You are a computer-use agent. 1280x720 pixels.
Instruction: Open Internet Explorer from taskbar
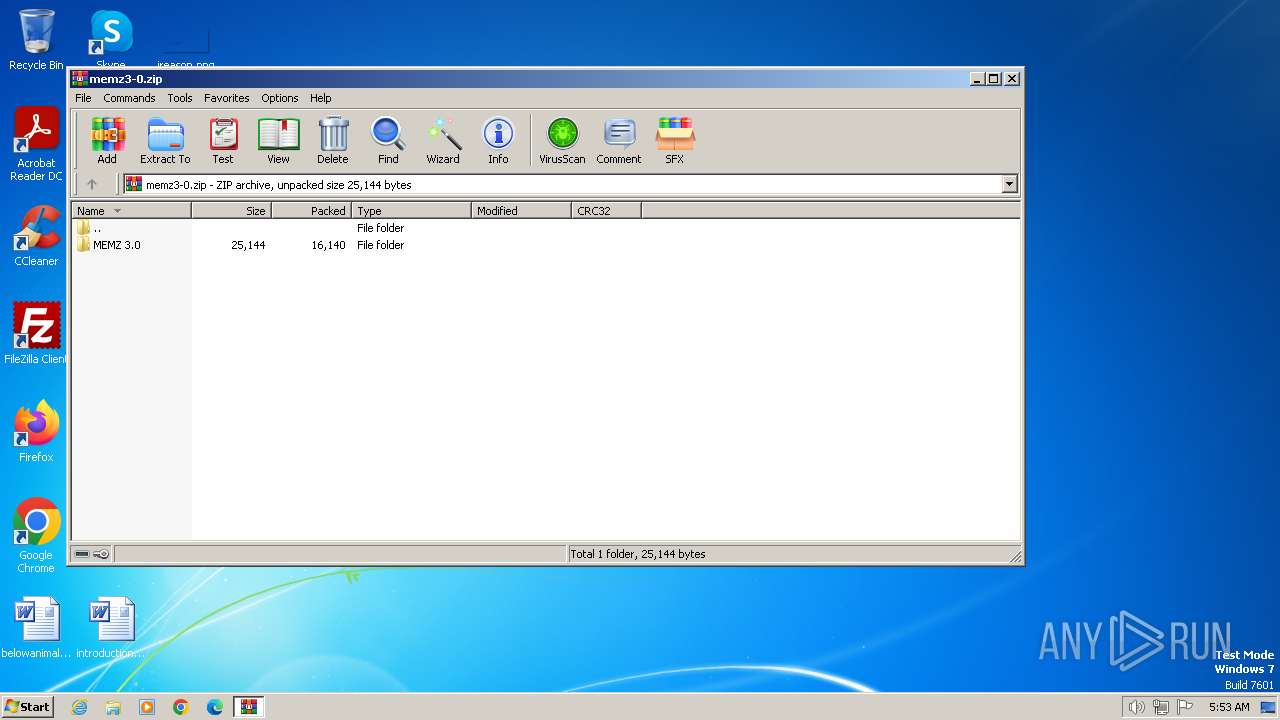79,707
